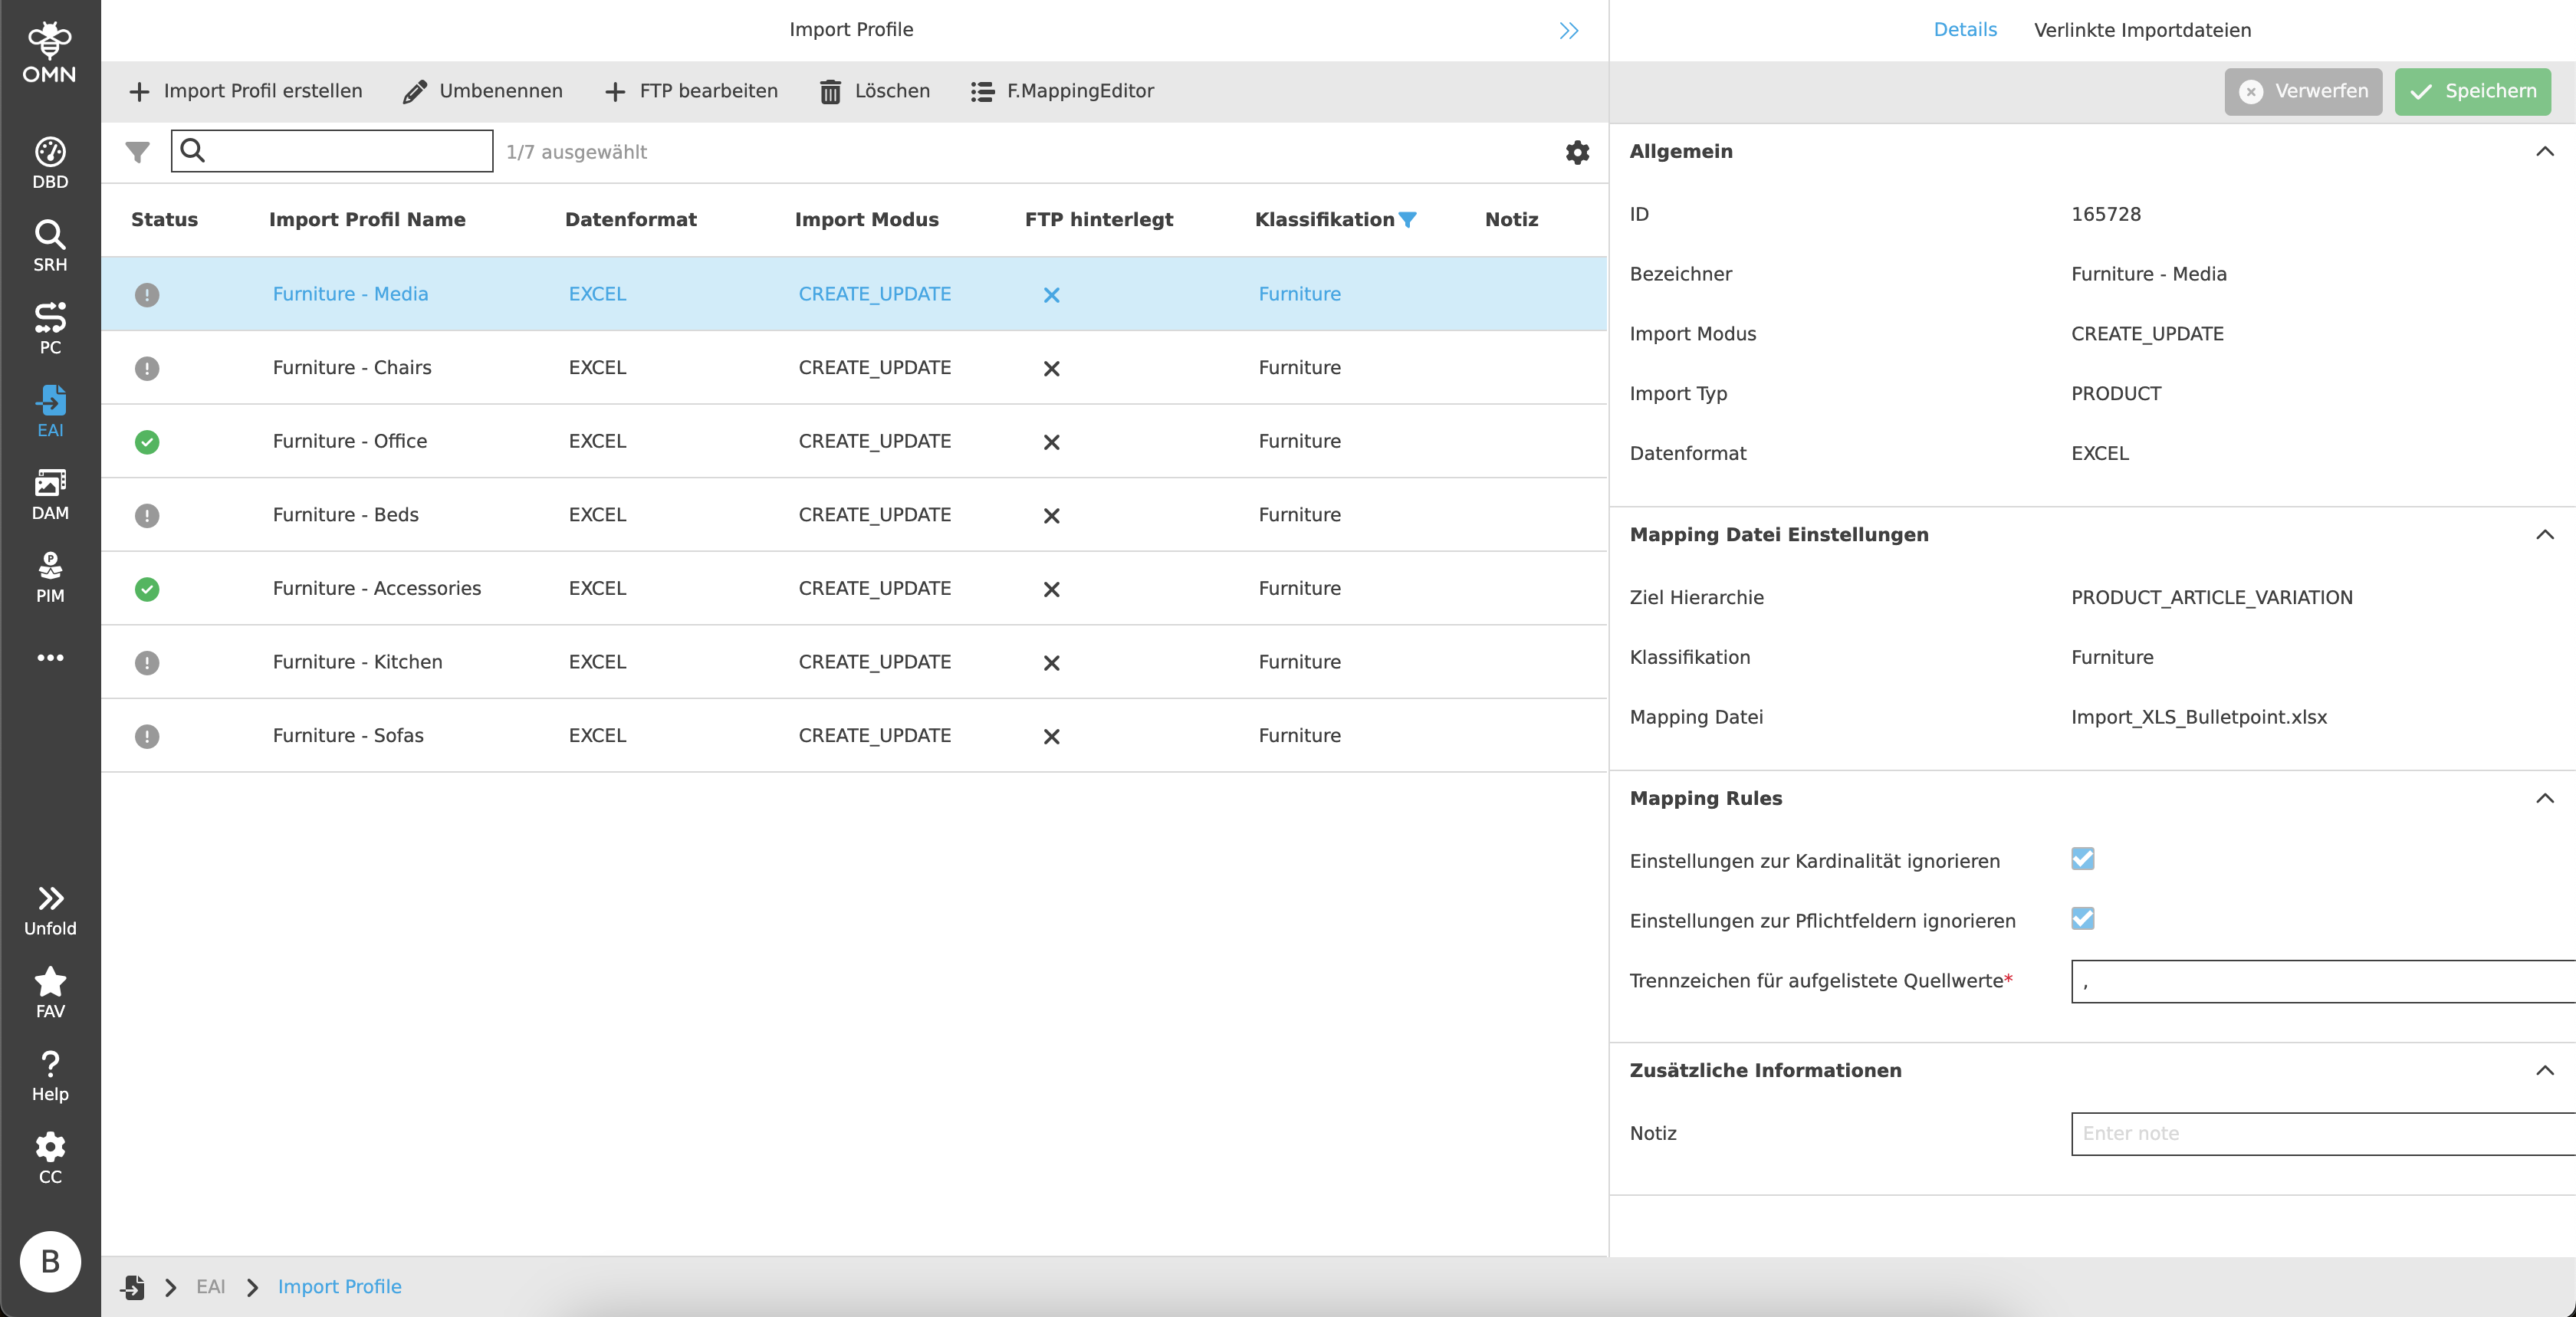
Task: Collapse the Mapping Rules section
Action: 2545,798
